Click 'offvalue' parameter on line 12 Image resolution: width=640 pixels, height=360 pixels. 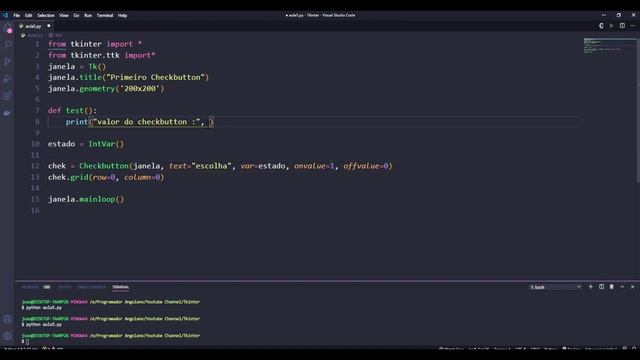(362, 166)
